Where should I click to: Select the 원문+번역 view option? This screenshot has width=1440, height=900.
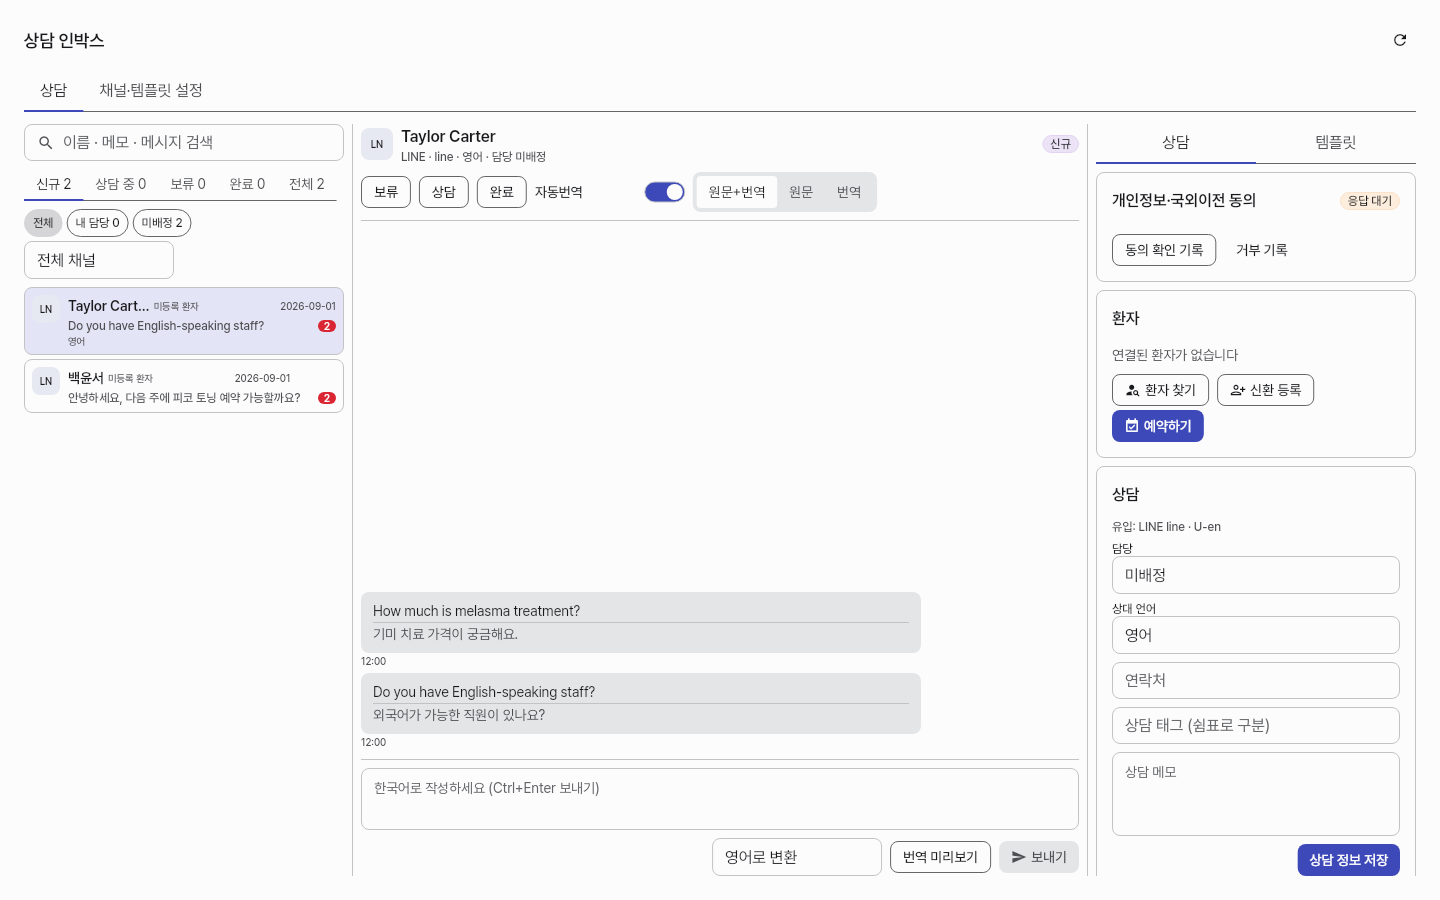[x=737, y=192]
